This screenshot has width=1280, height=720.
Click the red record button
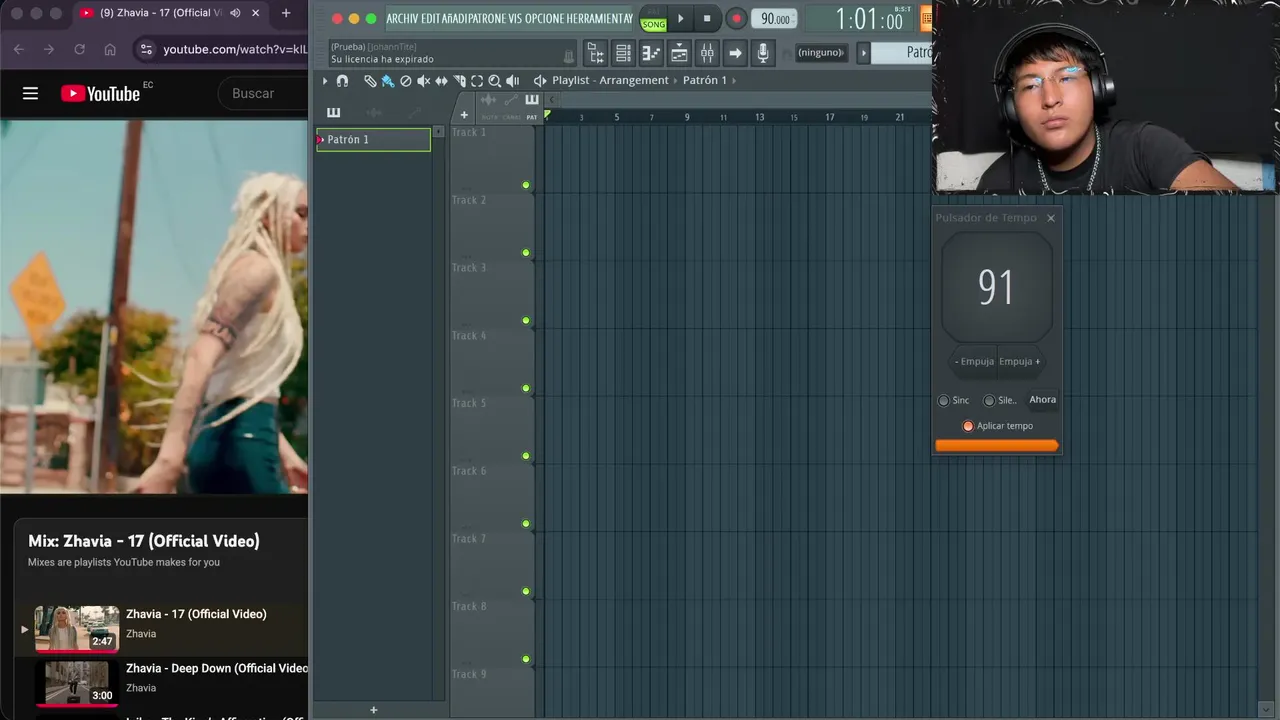736,19
